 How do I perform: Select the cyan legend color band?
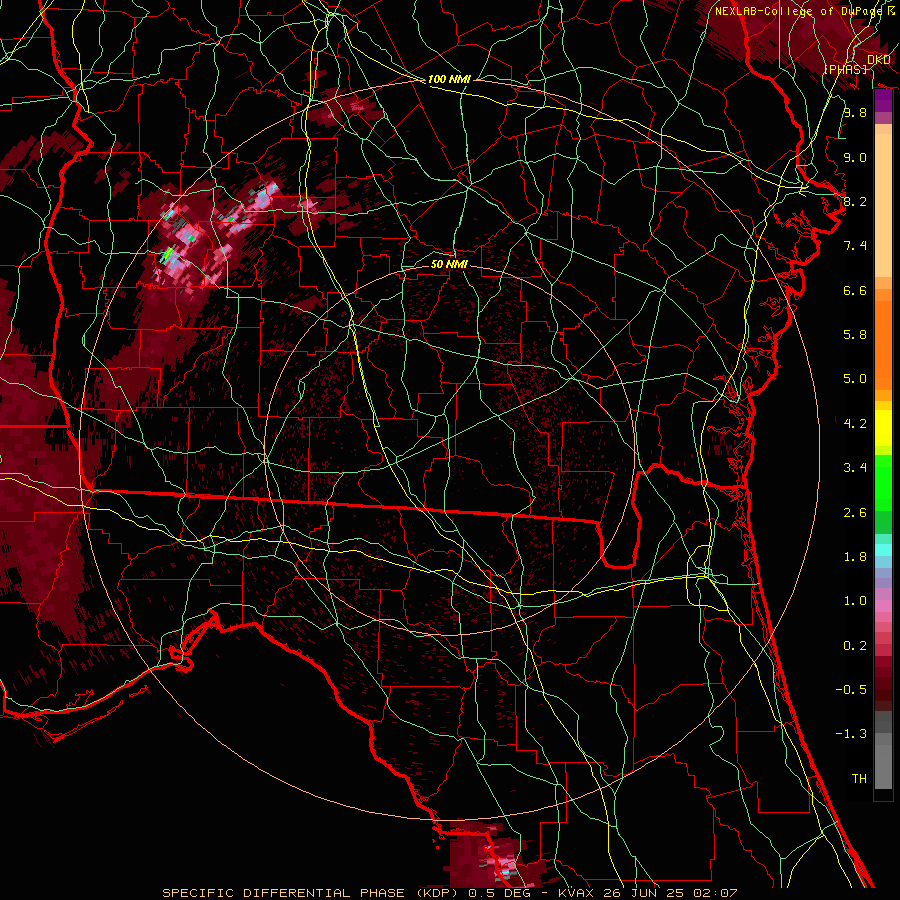point(883,550)
